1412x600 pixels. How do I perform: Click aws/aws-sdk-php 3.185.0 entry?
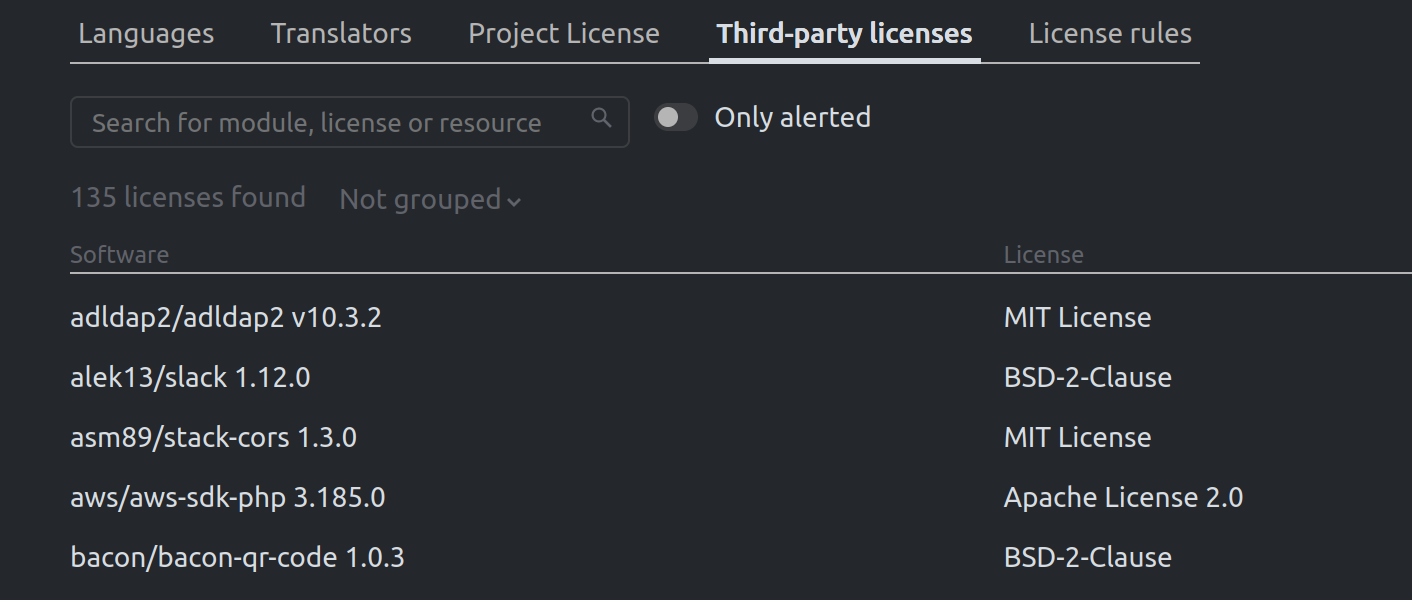228,498
